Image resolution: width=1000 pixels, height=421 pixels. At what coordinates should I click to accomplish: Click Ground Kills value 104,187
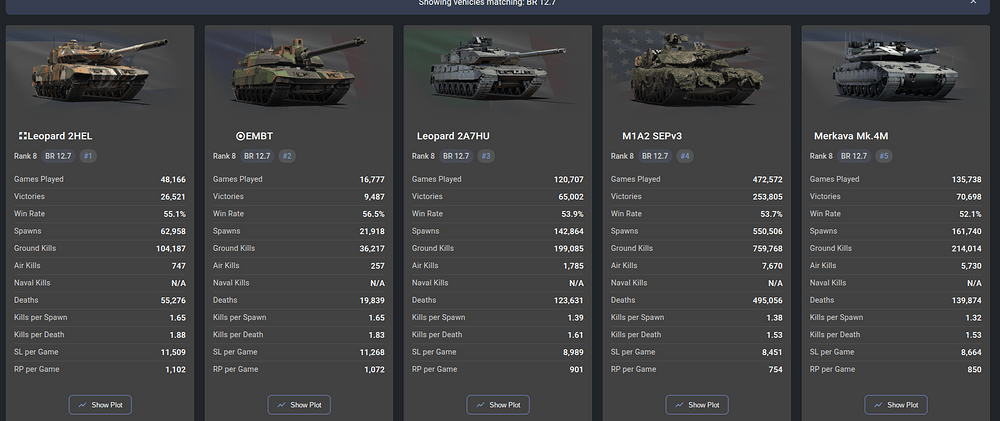[x=171, y=249]
